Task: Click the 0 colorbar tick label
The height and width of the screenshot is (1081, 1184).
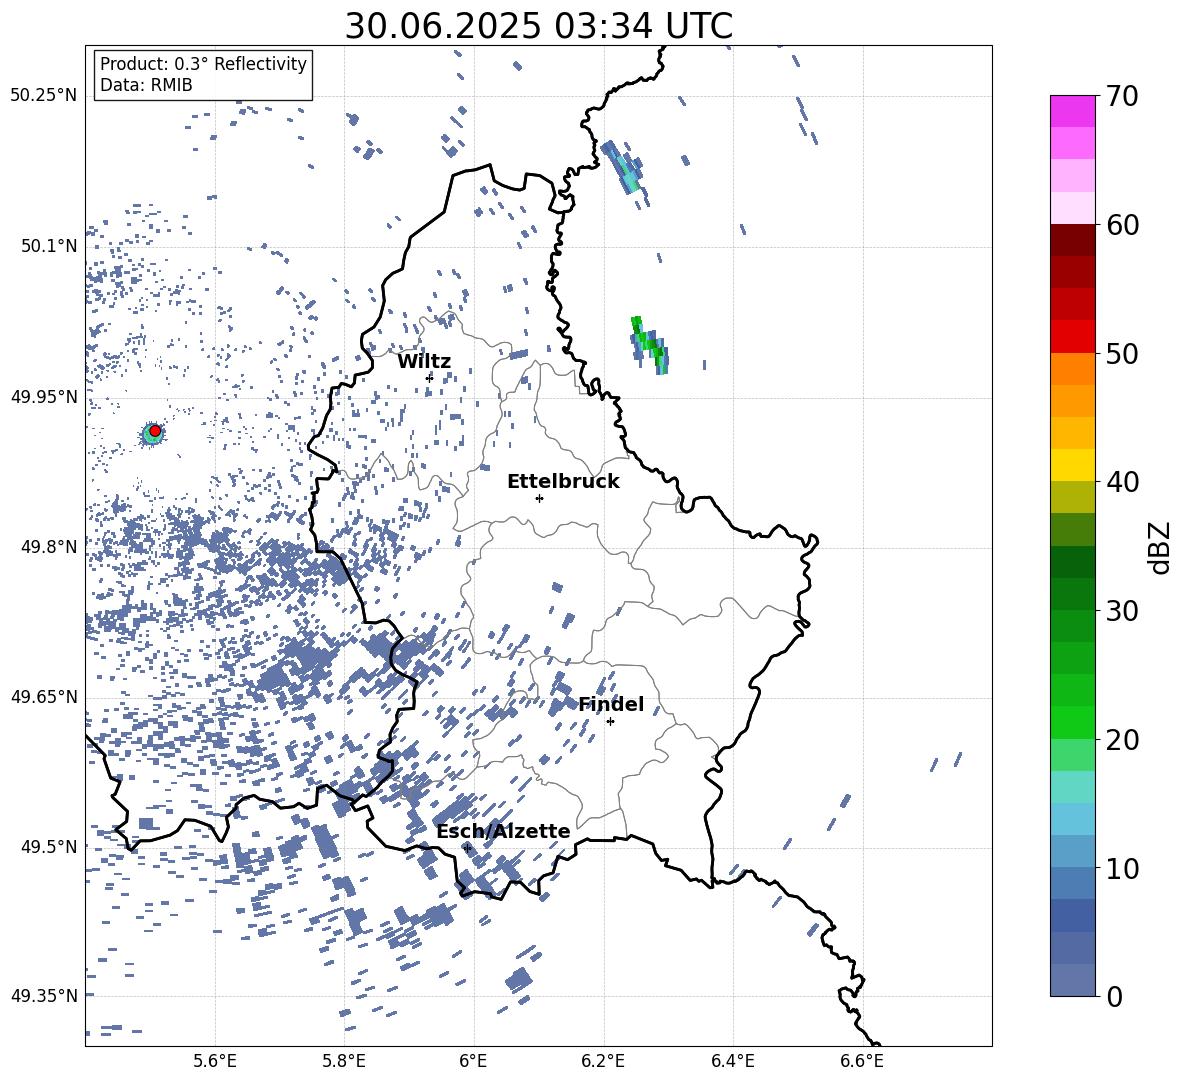Action: pos(1114,997)
